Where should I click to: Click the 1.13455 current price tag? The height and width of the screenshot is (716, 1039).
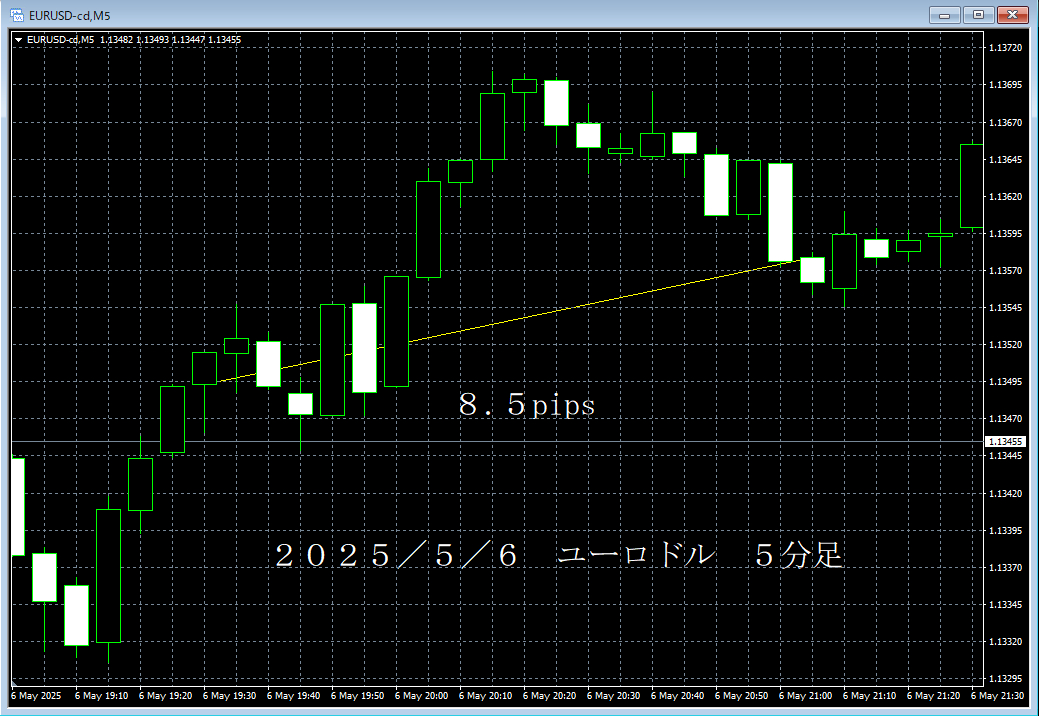pyautogui.click(x=1004, y=441)
